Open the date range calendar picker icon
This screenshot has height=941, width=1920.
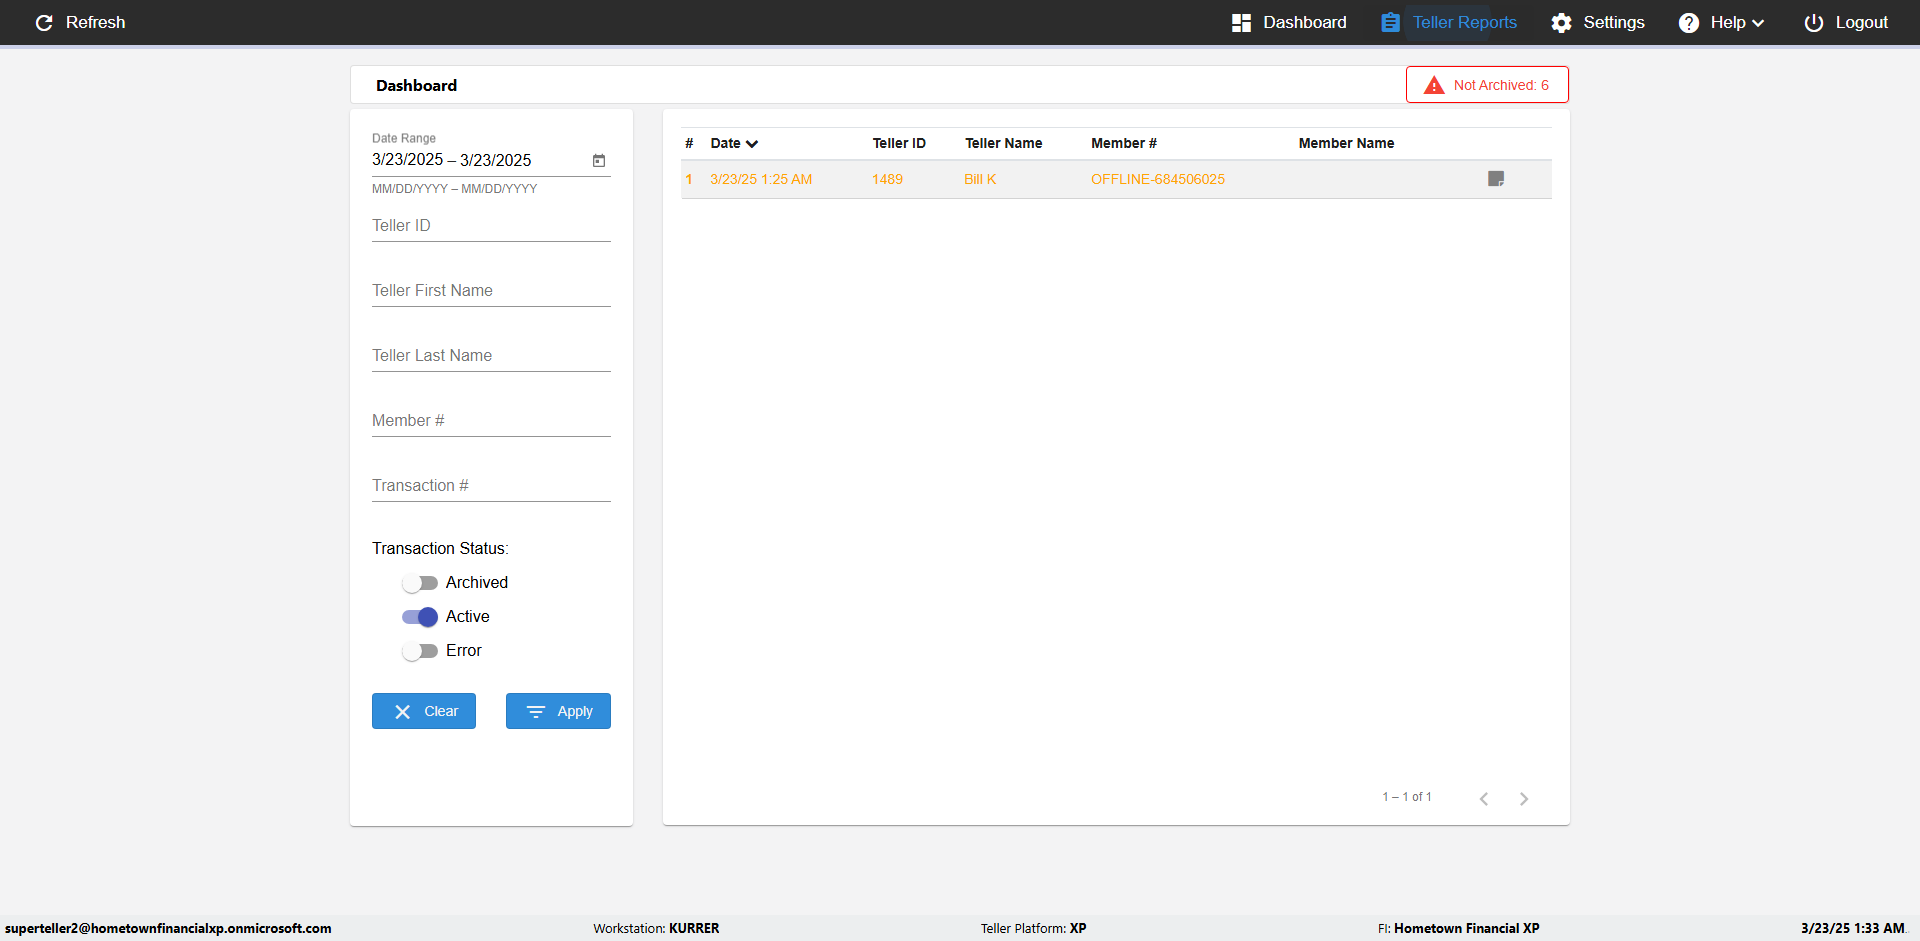[599, 160]
